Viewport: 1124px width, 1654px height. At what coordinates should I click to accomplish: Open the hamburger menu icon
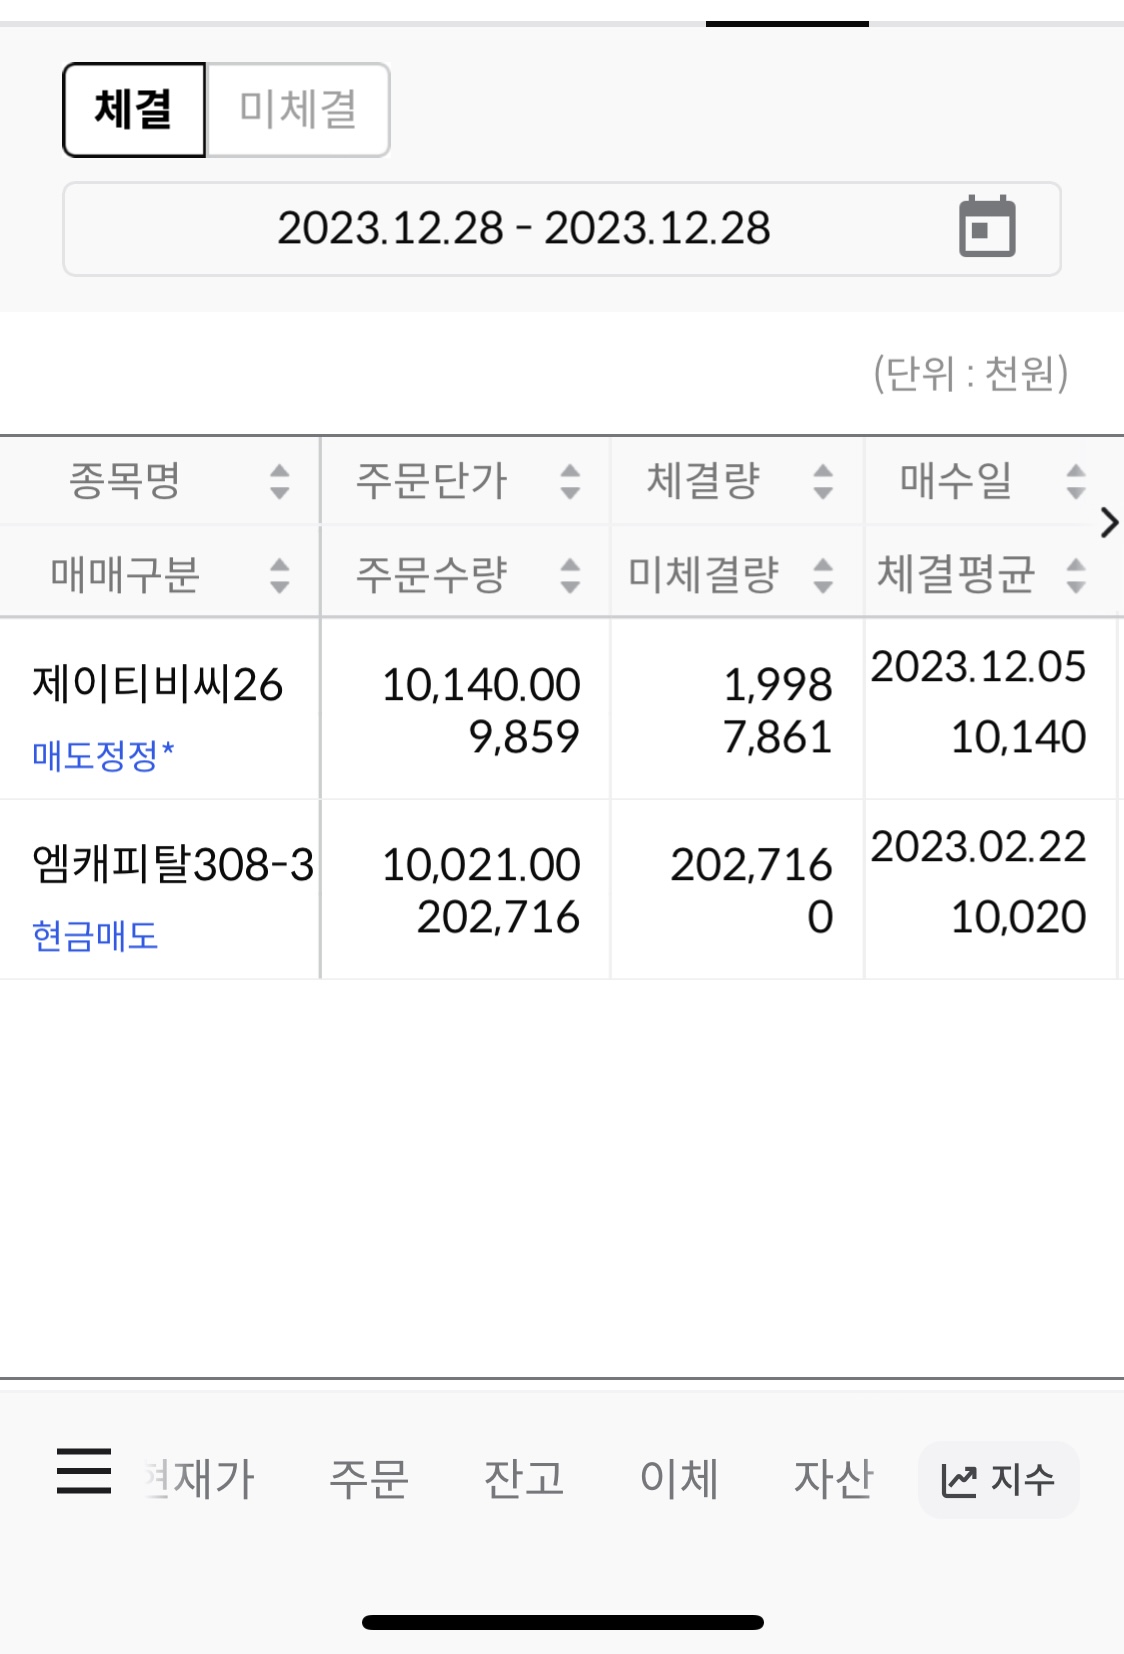click(84, 1471)
